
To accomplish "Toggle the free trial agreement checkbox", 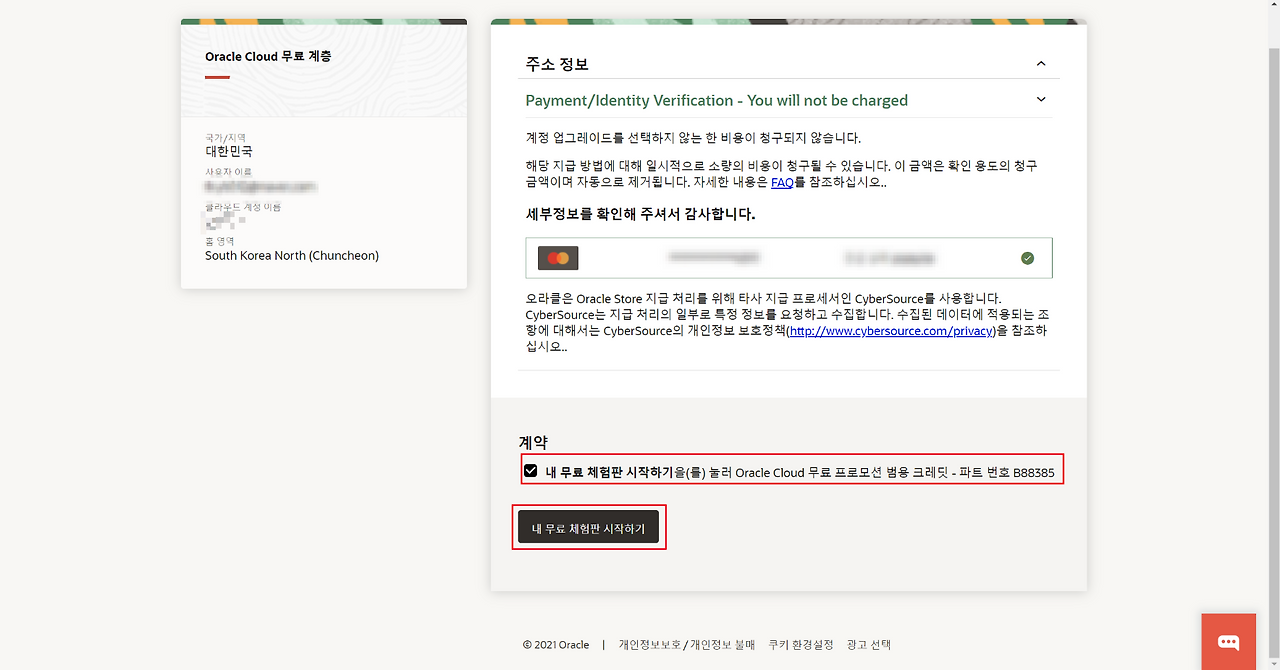I will tap(531, 471).
